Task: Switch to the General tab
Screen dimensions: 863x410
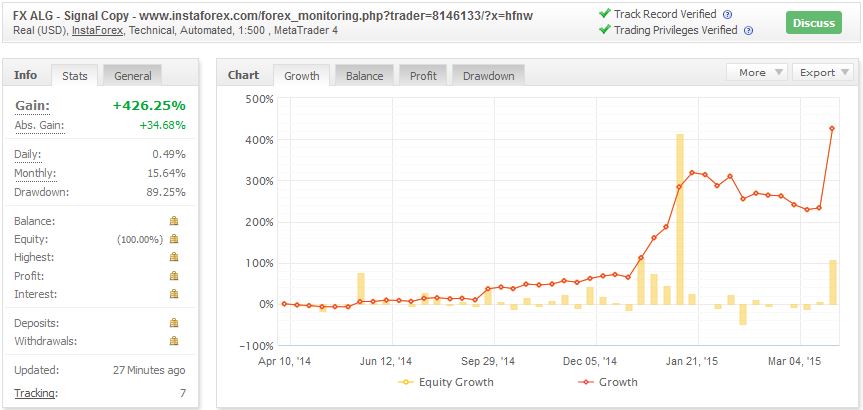Action: [x=133, y=76]
